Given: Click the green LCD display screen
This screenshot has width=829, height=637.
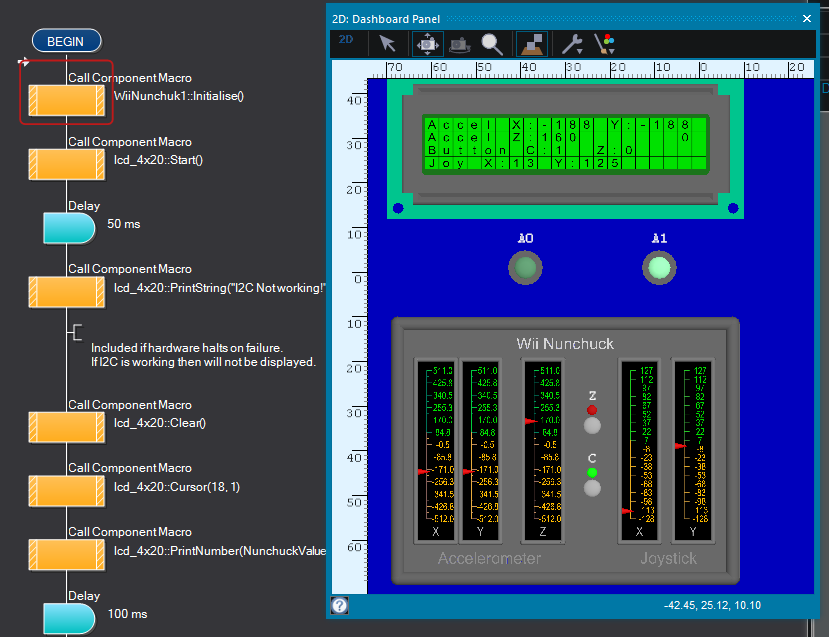Looking at the screenshot, I should click(566, 144).
